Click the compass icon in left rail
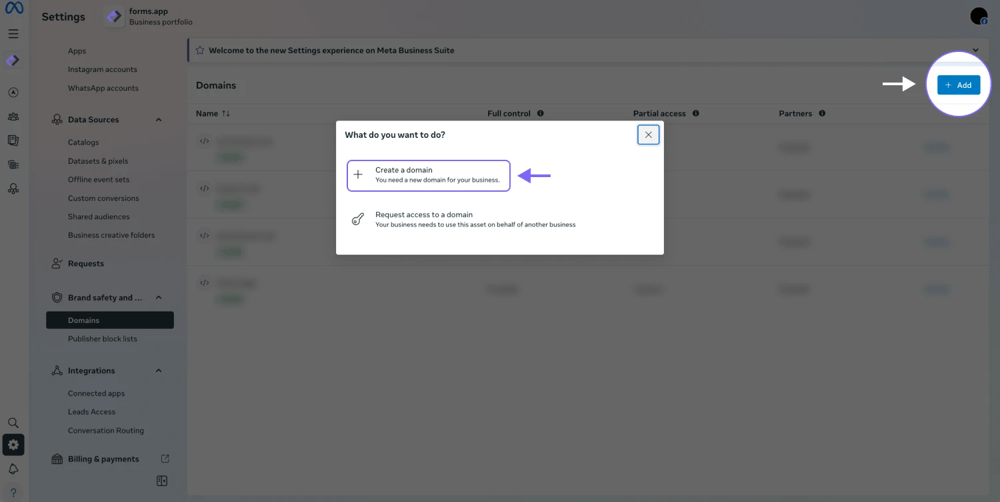This screenshot has height=502, width=1000. (x=13, y=92)
